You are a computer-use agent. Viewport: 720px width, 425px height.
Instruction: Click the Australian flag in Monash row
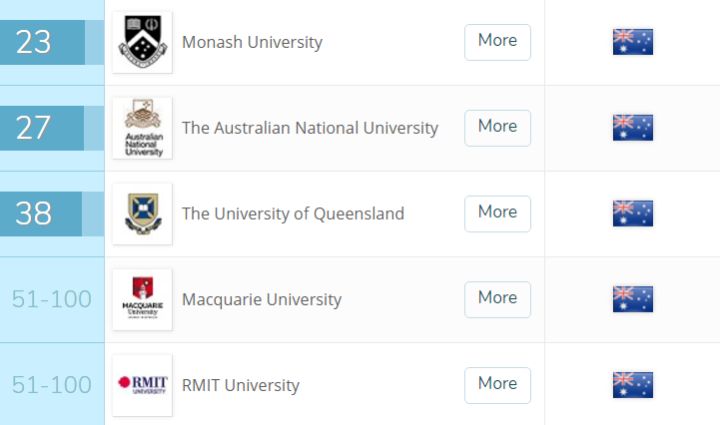(633, 42)
